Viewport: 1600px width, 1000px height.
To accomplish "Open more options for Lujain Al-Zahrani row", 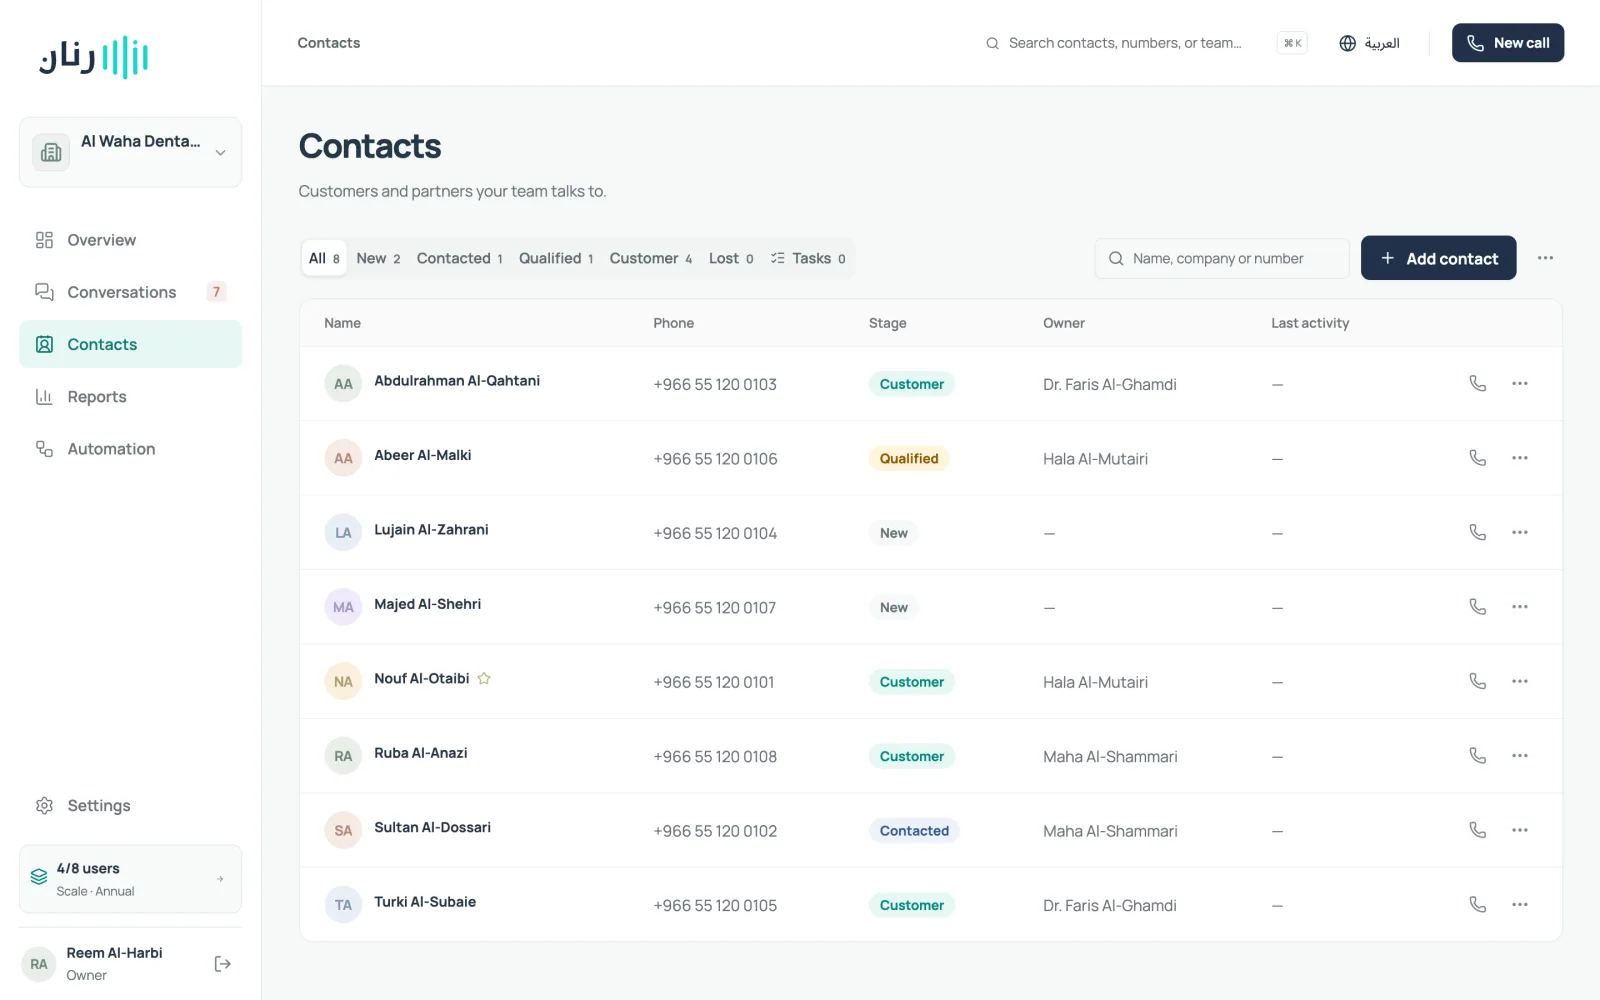I will pos(1520,533).
